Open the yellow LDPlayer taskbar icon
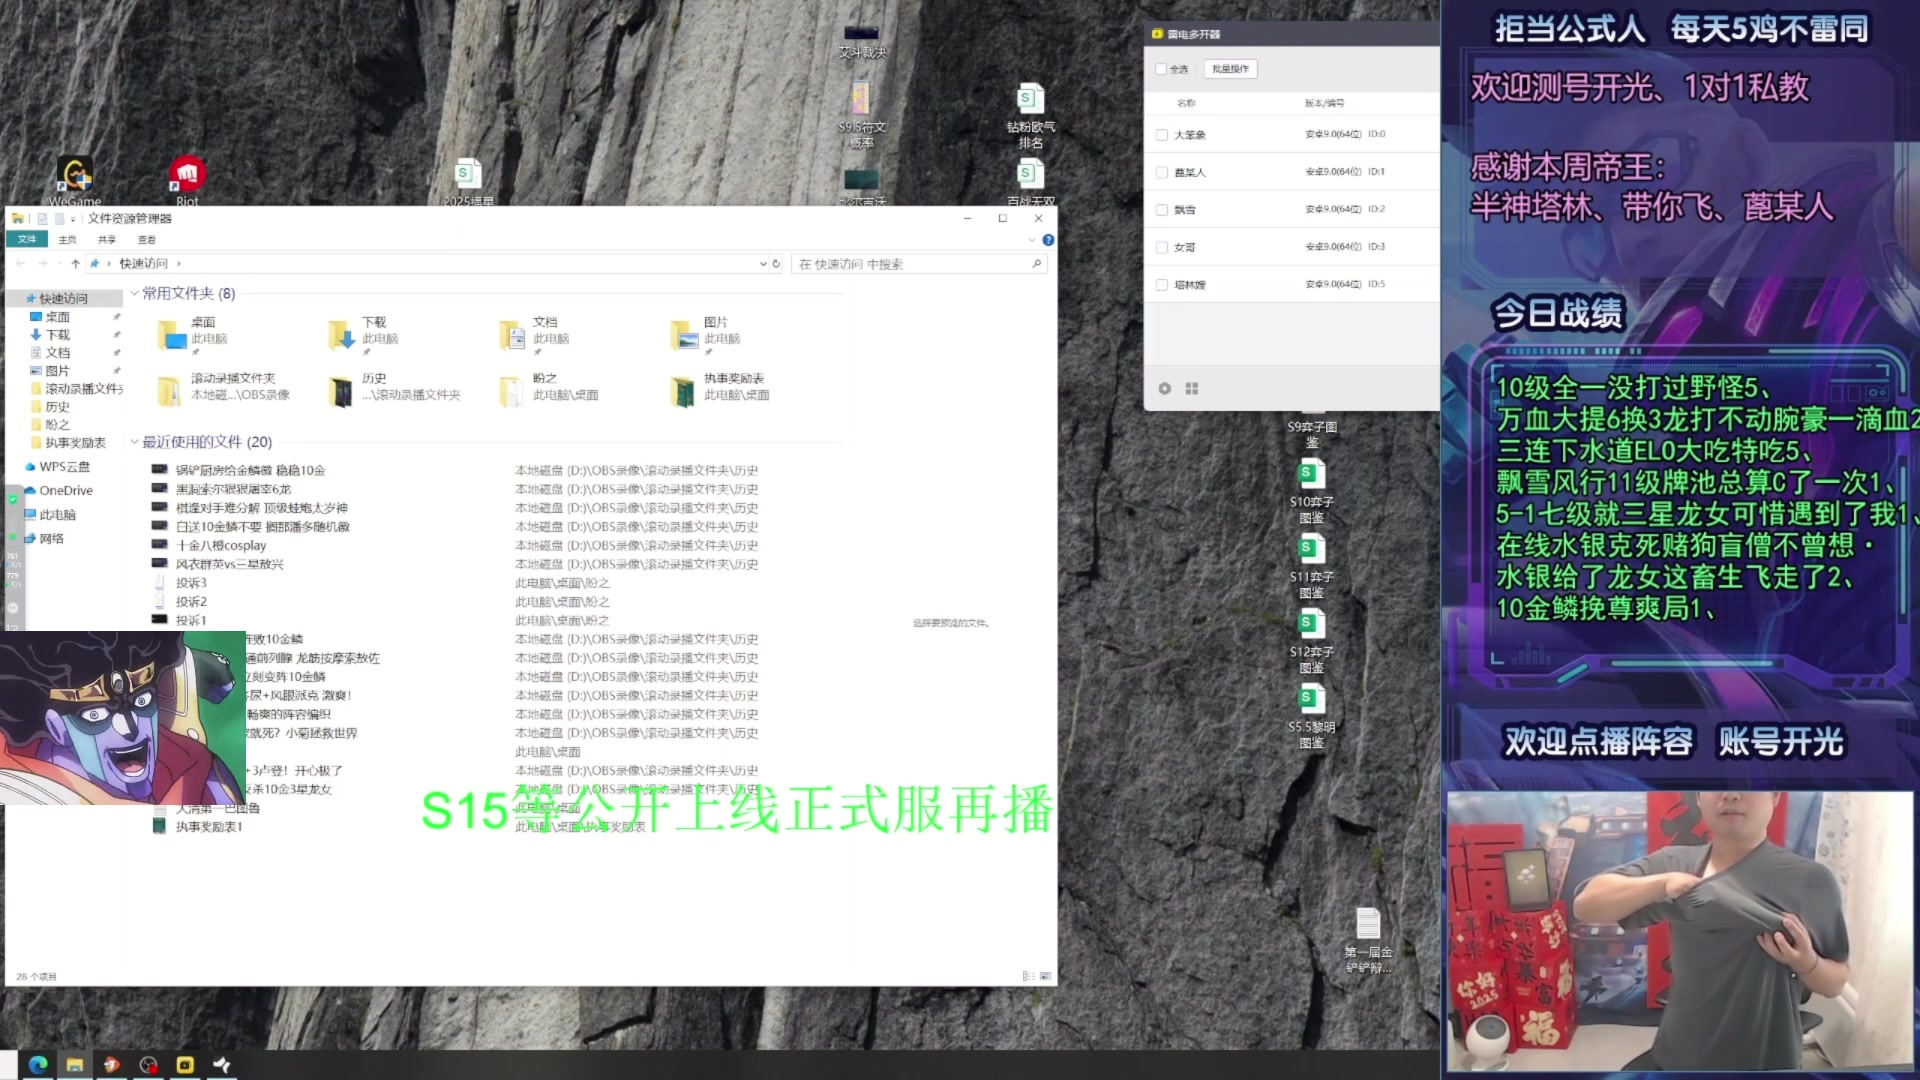 pyautogui.click(x=185, y=1065)
